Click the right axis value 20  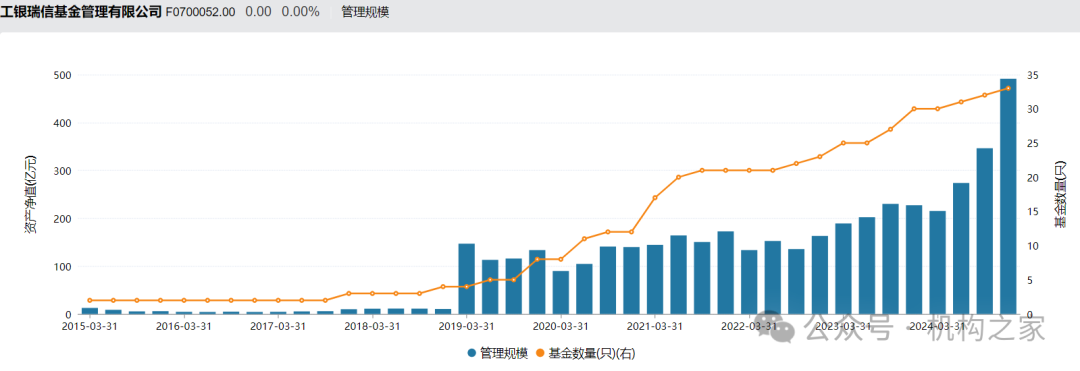pyautogui.click(x=1032, y=178)
